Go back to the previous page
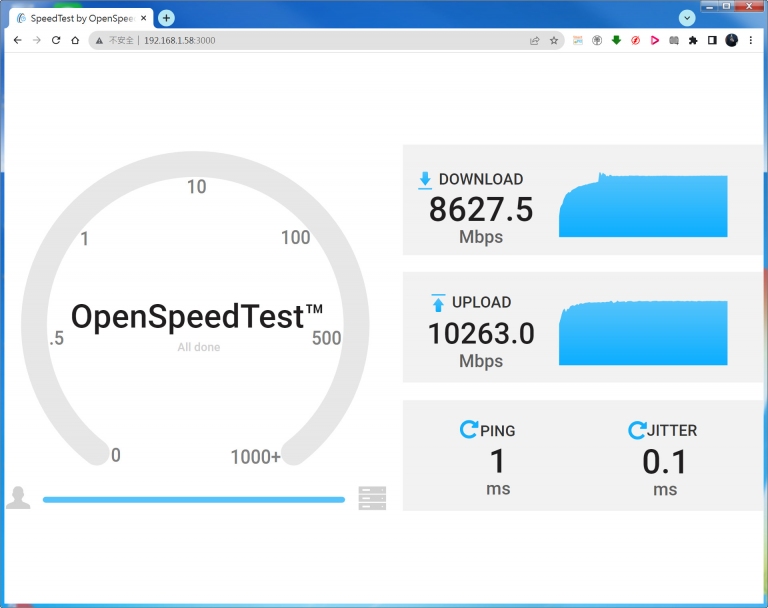 click(18, 40)
